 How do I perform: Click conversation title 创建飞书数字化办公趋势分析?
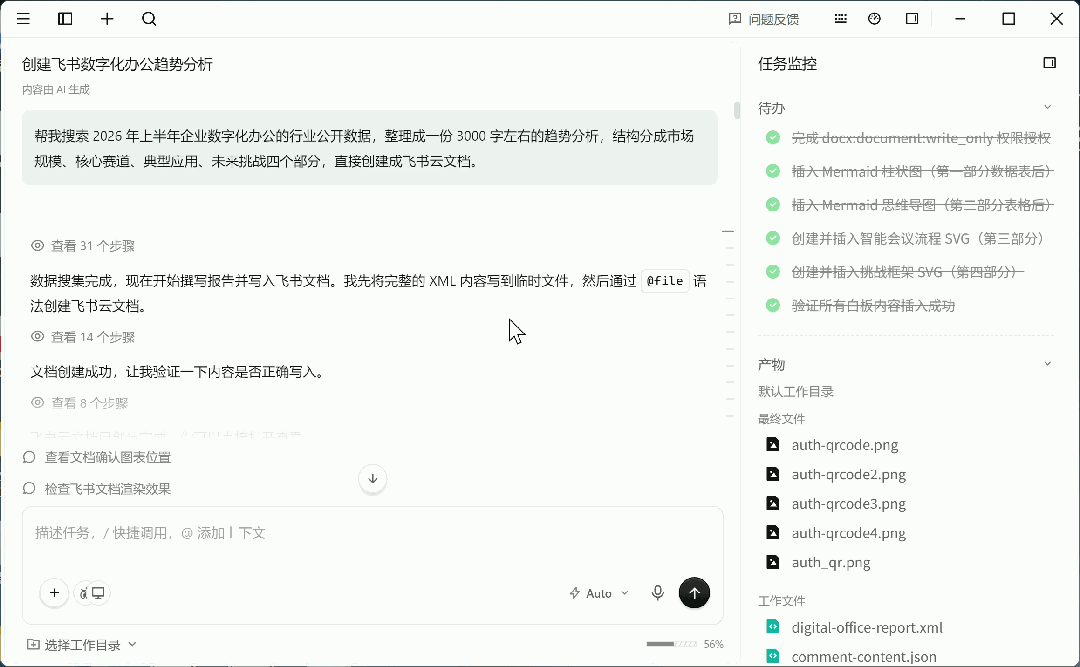(117, 64)
